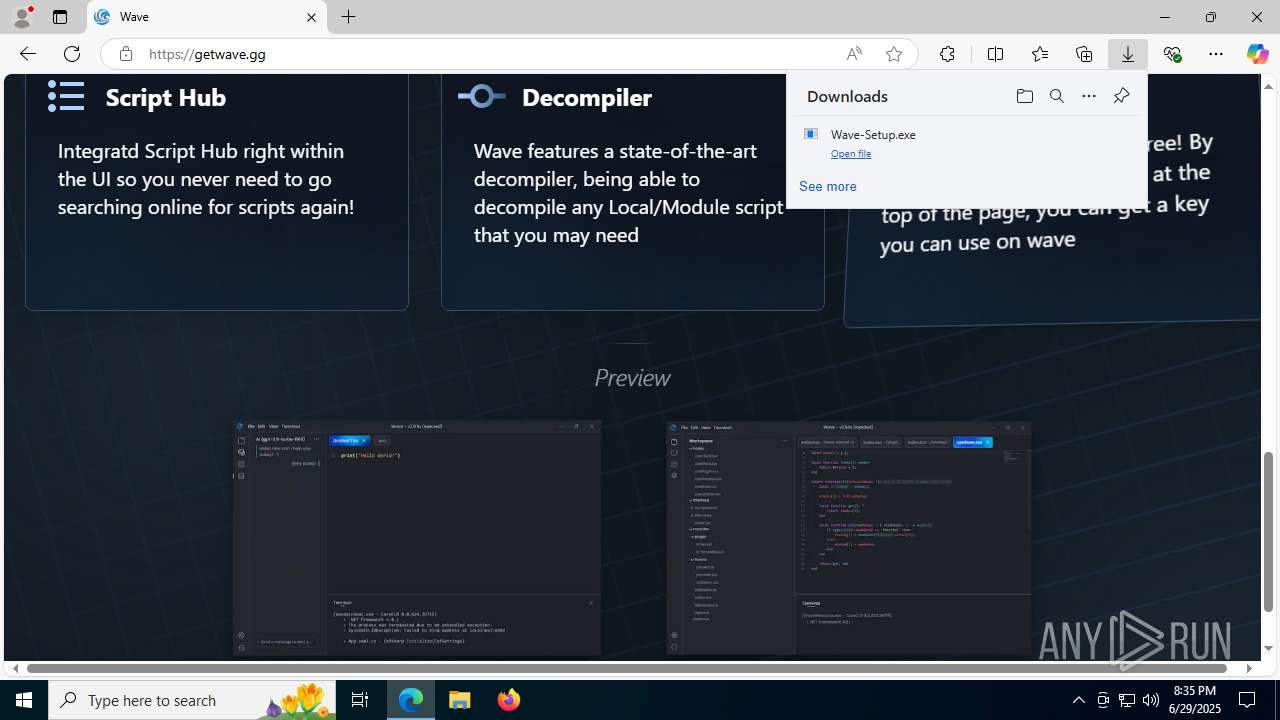The image size is (1280, 720).
Task: Open the Extensions menu
Action: coord(947,54)
